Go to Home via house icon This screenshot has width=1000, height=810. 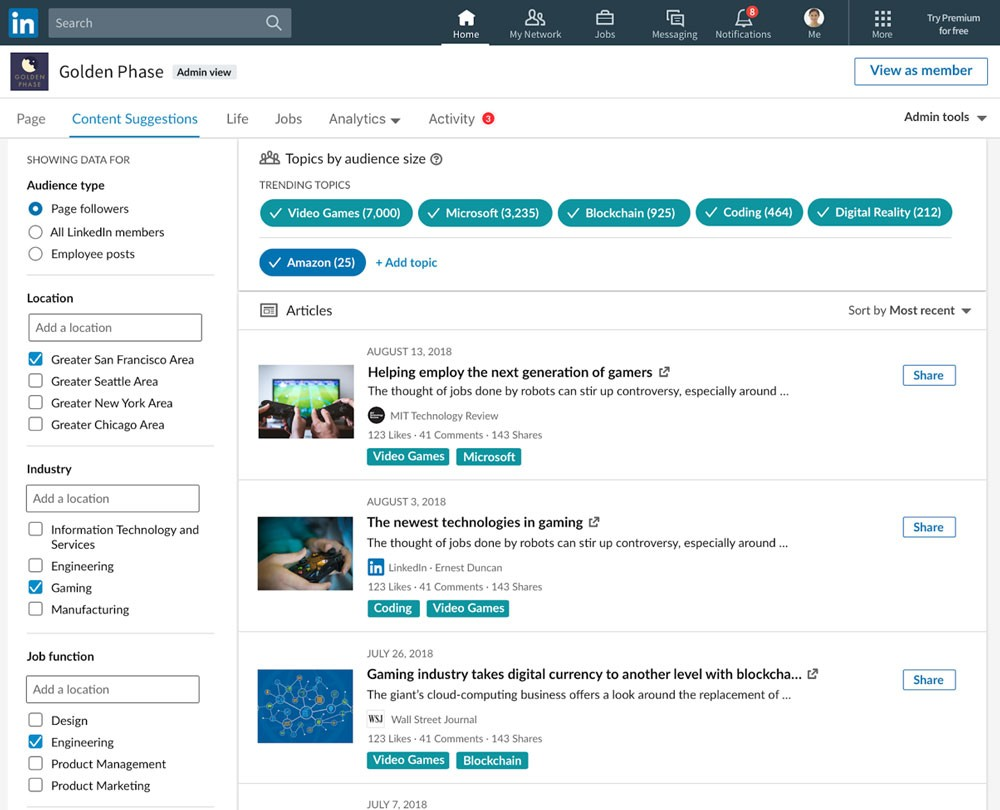click(466, 18)
